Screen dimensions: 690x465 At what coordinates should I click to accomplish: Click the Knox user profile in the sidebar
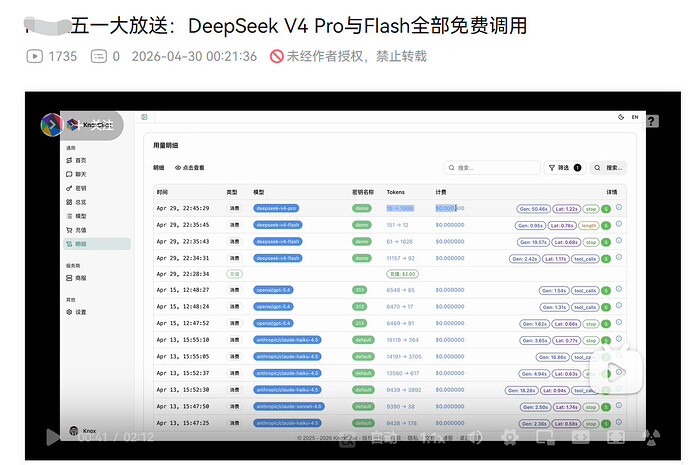(83, 431)
